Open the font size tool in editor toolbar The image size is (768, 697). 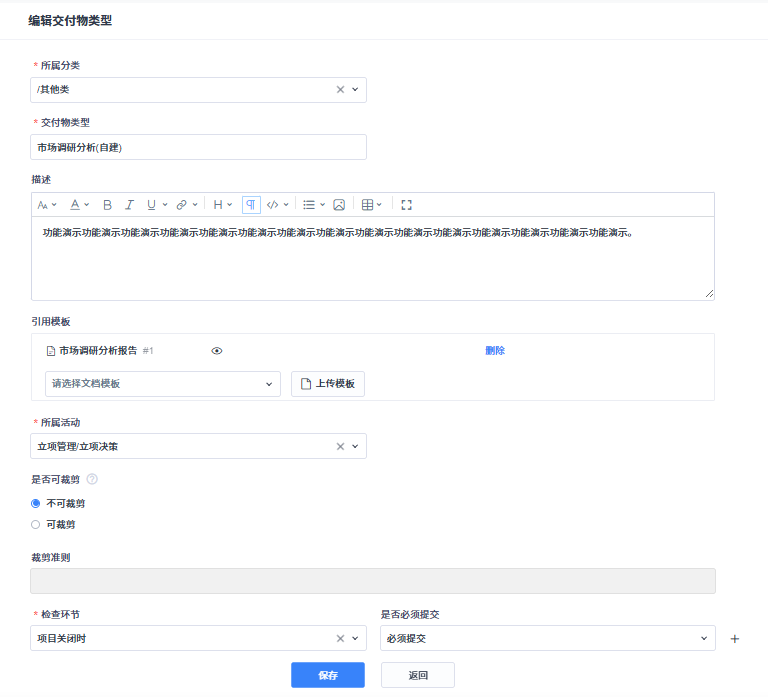click(43, 205)
